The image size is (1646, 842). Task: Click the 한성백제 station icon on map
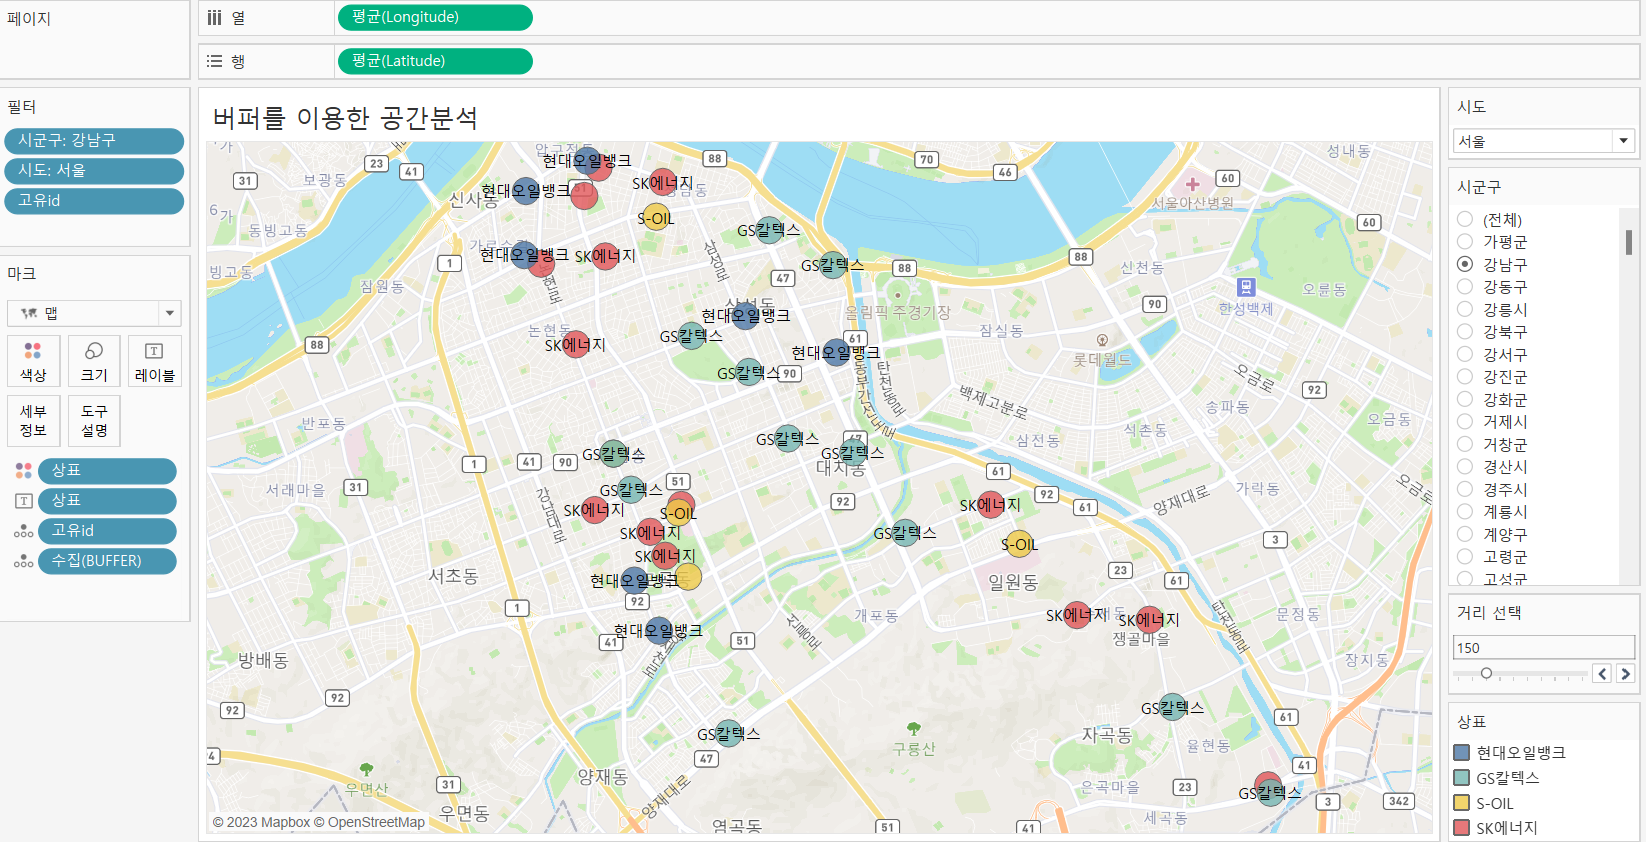tap(1245, 288)
